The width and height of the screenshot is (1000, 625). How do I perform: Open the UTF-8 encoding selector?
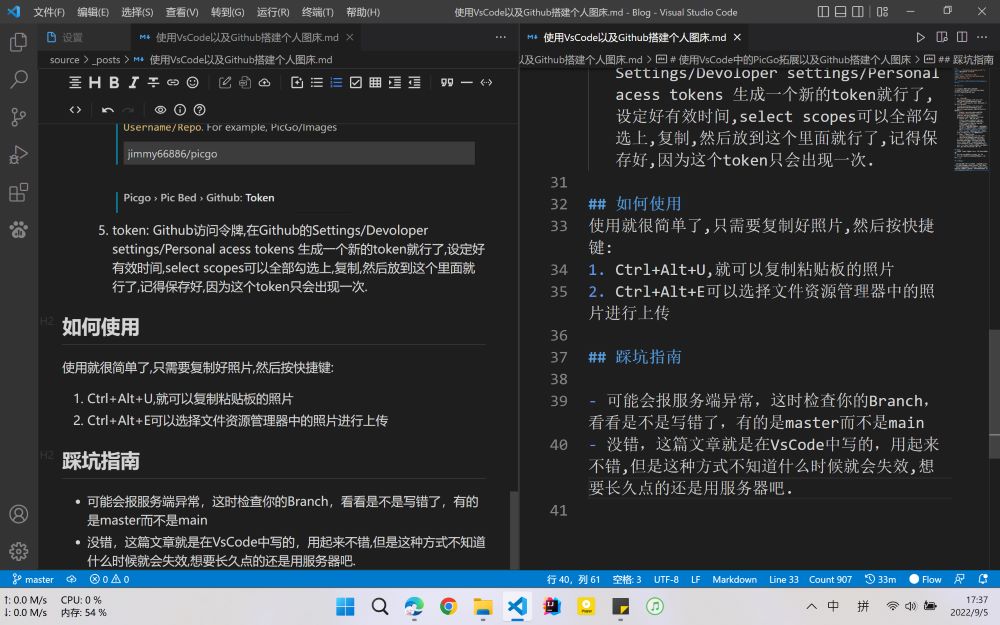[666, 579]
